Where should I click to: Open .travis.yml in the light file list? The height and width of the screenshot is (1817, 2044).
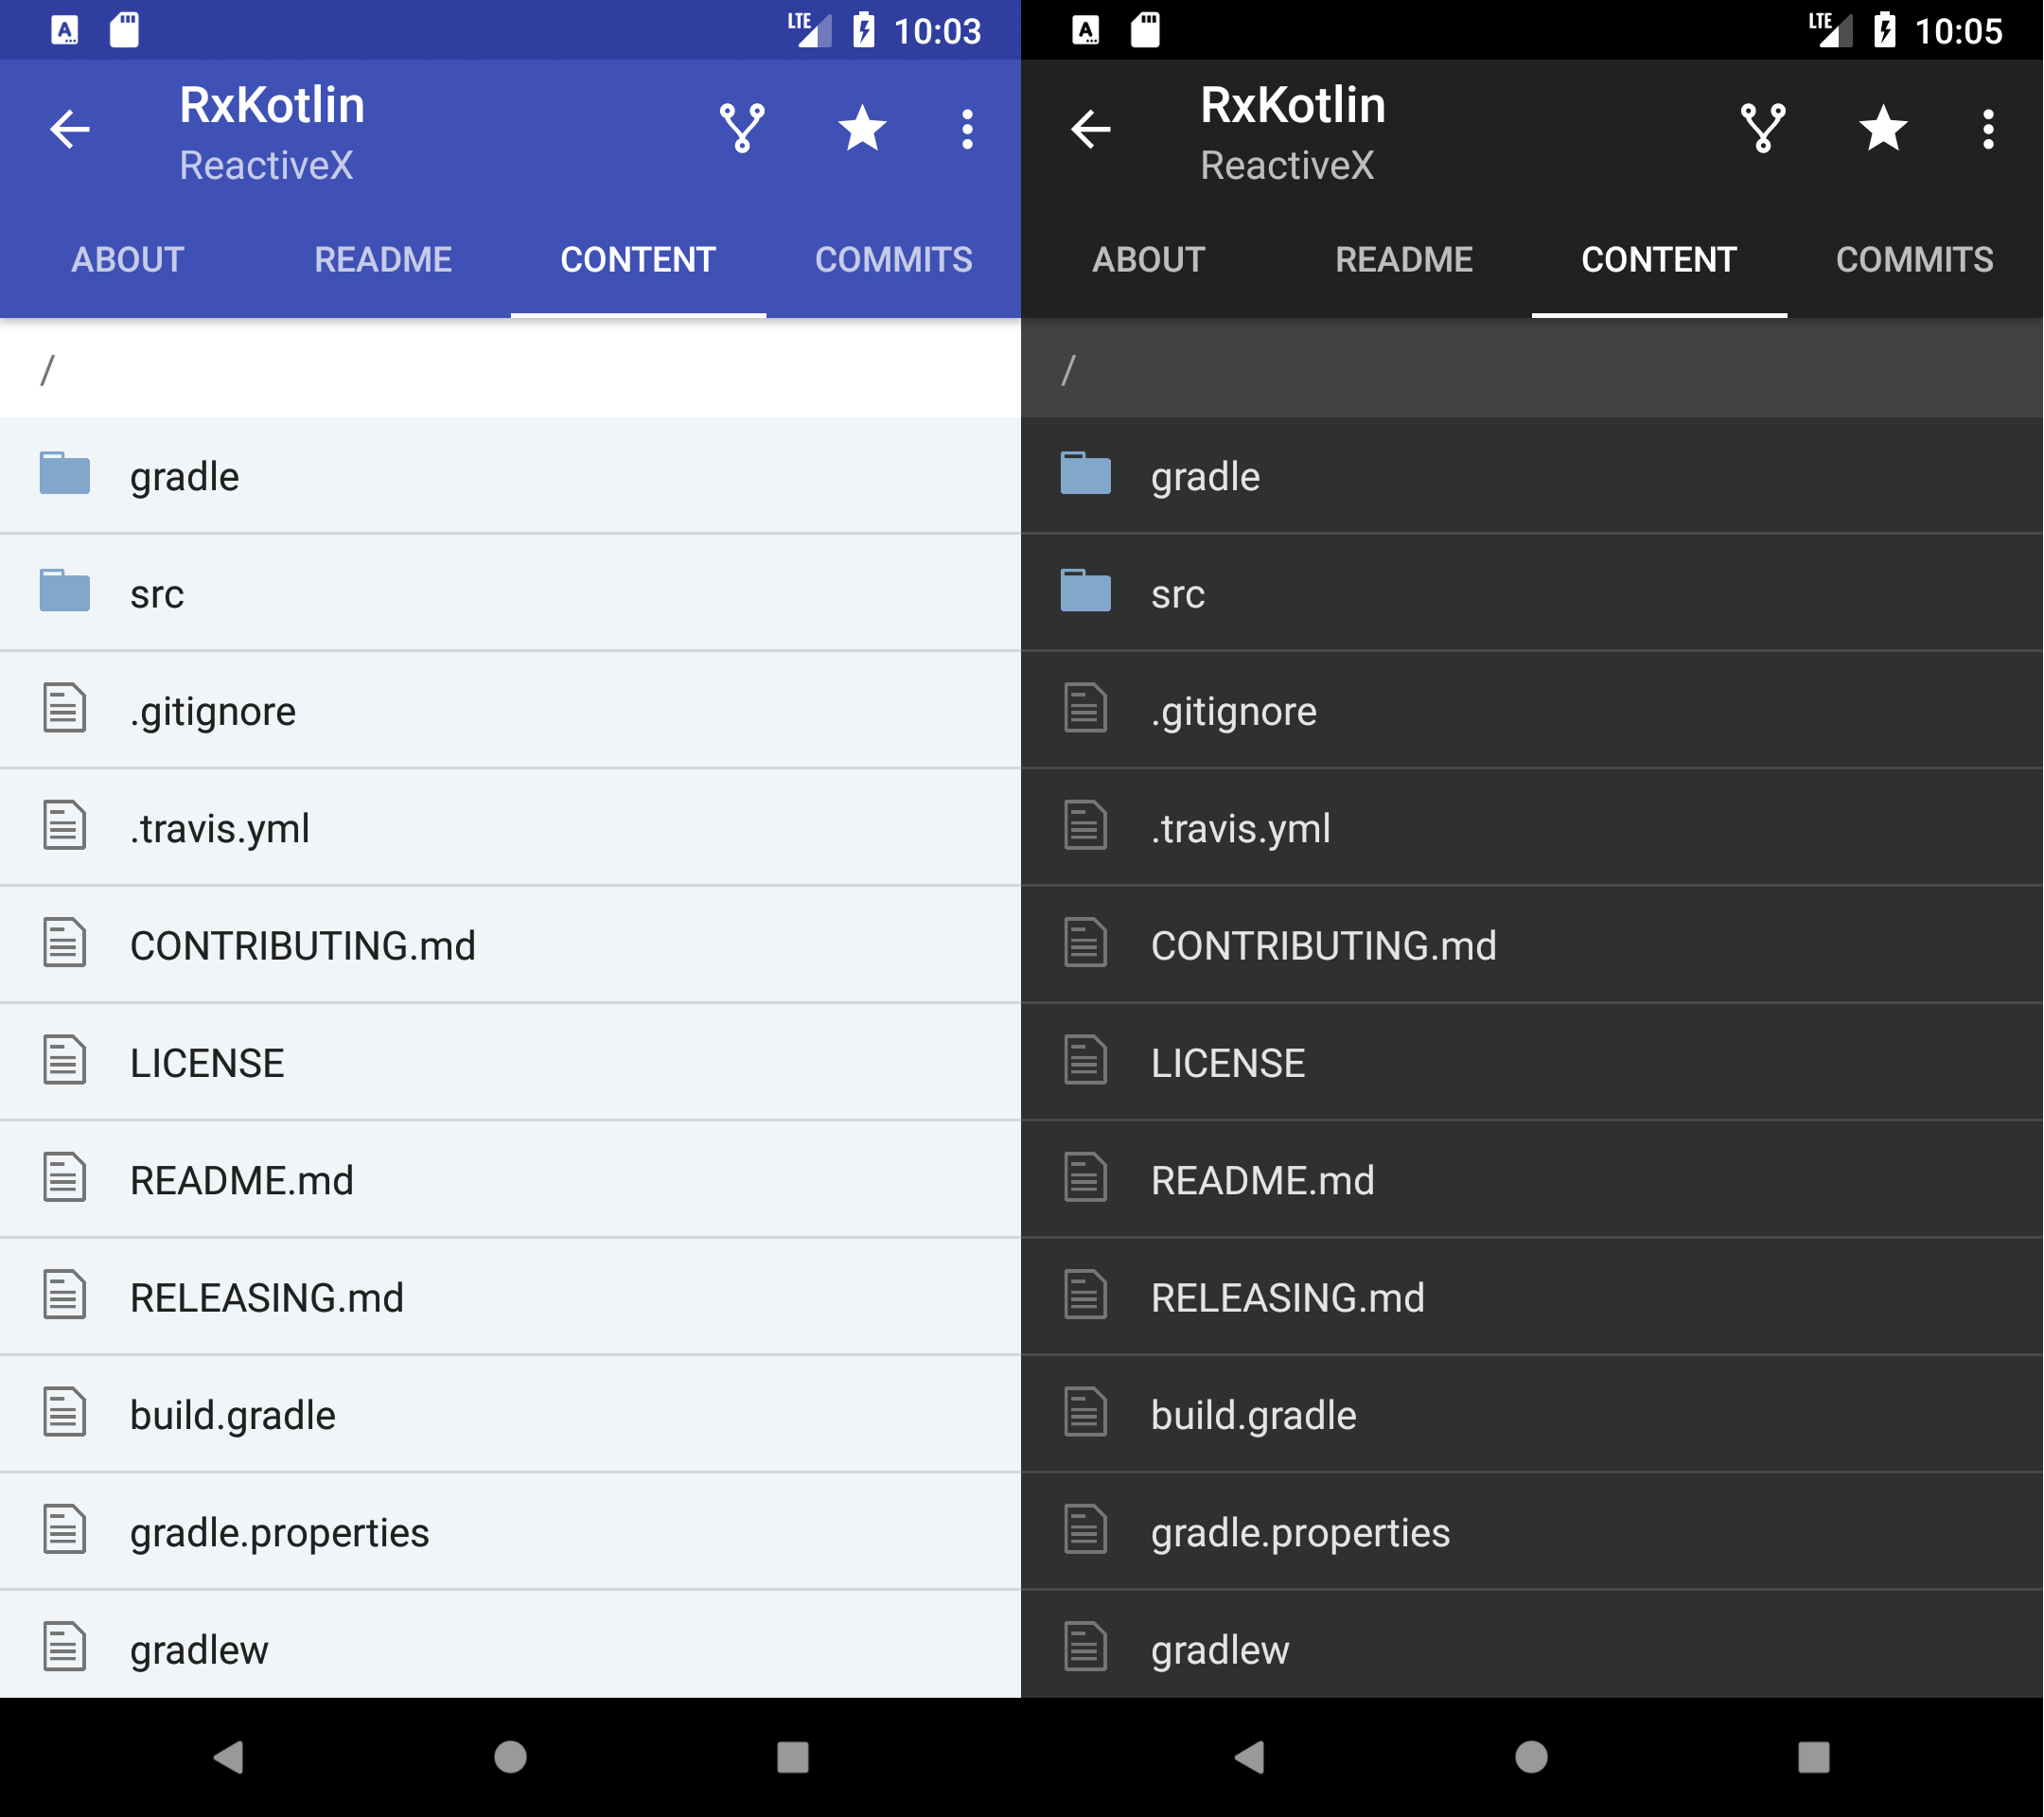(220, 828)
